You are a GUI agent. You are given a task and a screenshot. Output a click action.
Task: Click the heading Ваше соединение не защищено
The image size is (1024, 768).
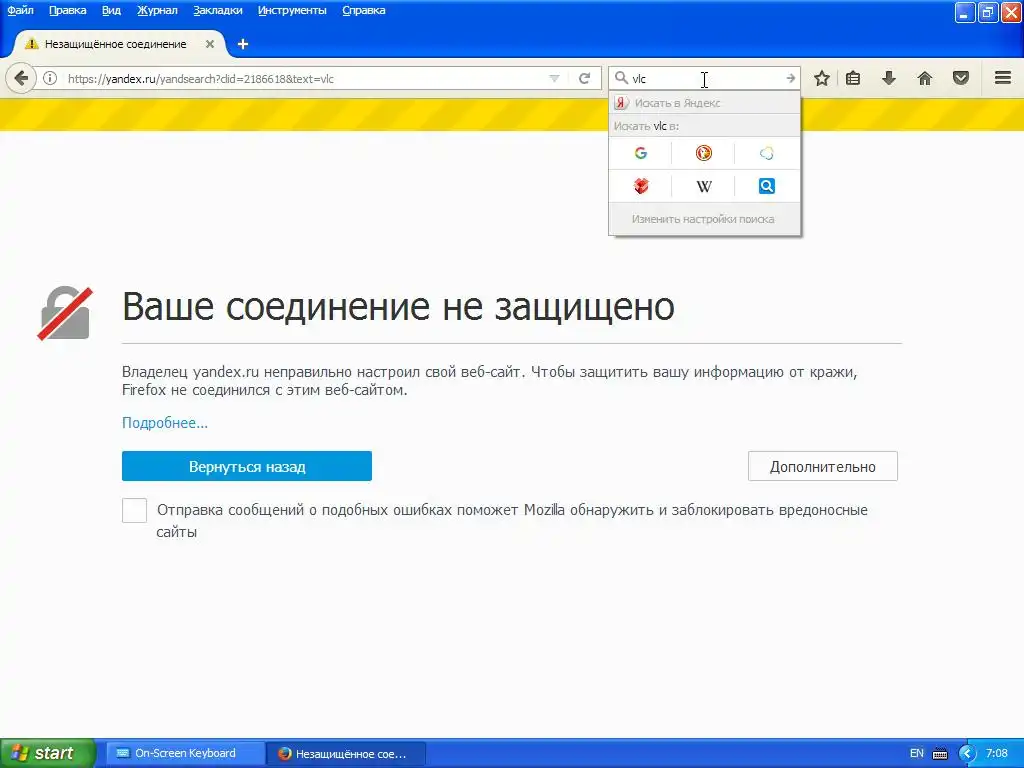coord(398,306)
